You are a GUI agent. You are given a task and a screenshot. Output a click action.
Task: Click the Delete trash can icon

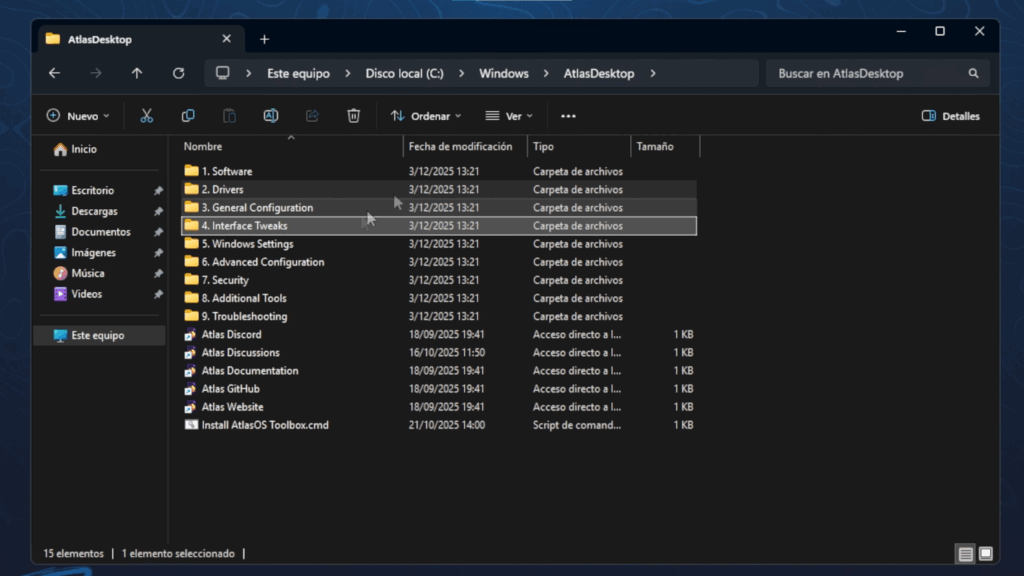(353, 116)
